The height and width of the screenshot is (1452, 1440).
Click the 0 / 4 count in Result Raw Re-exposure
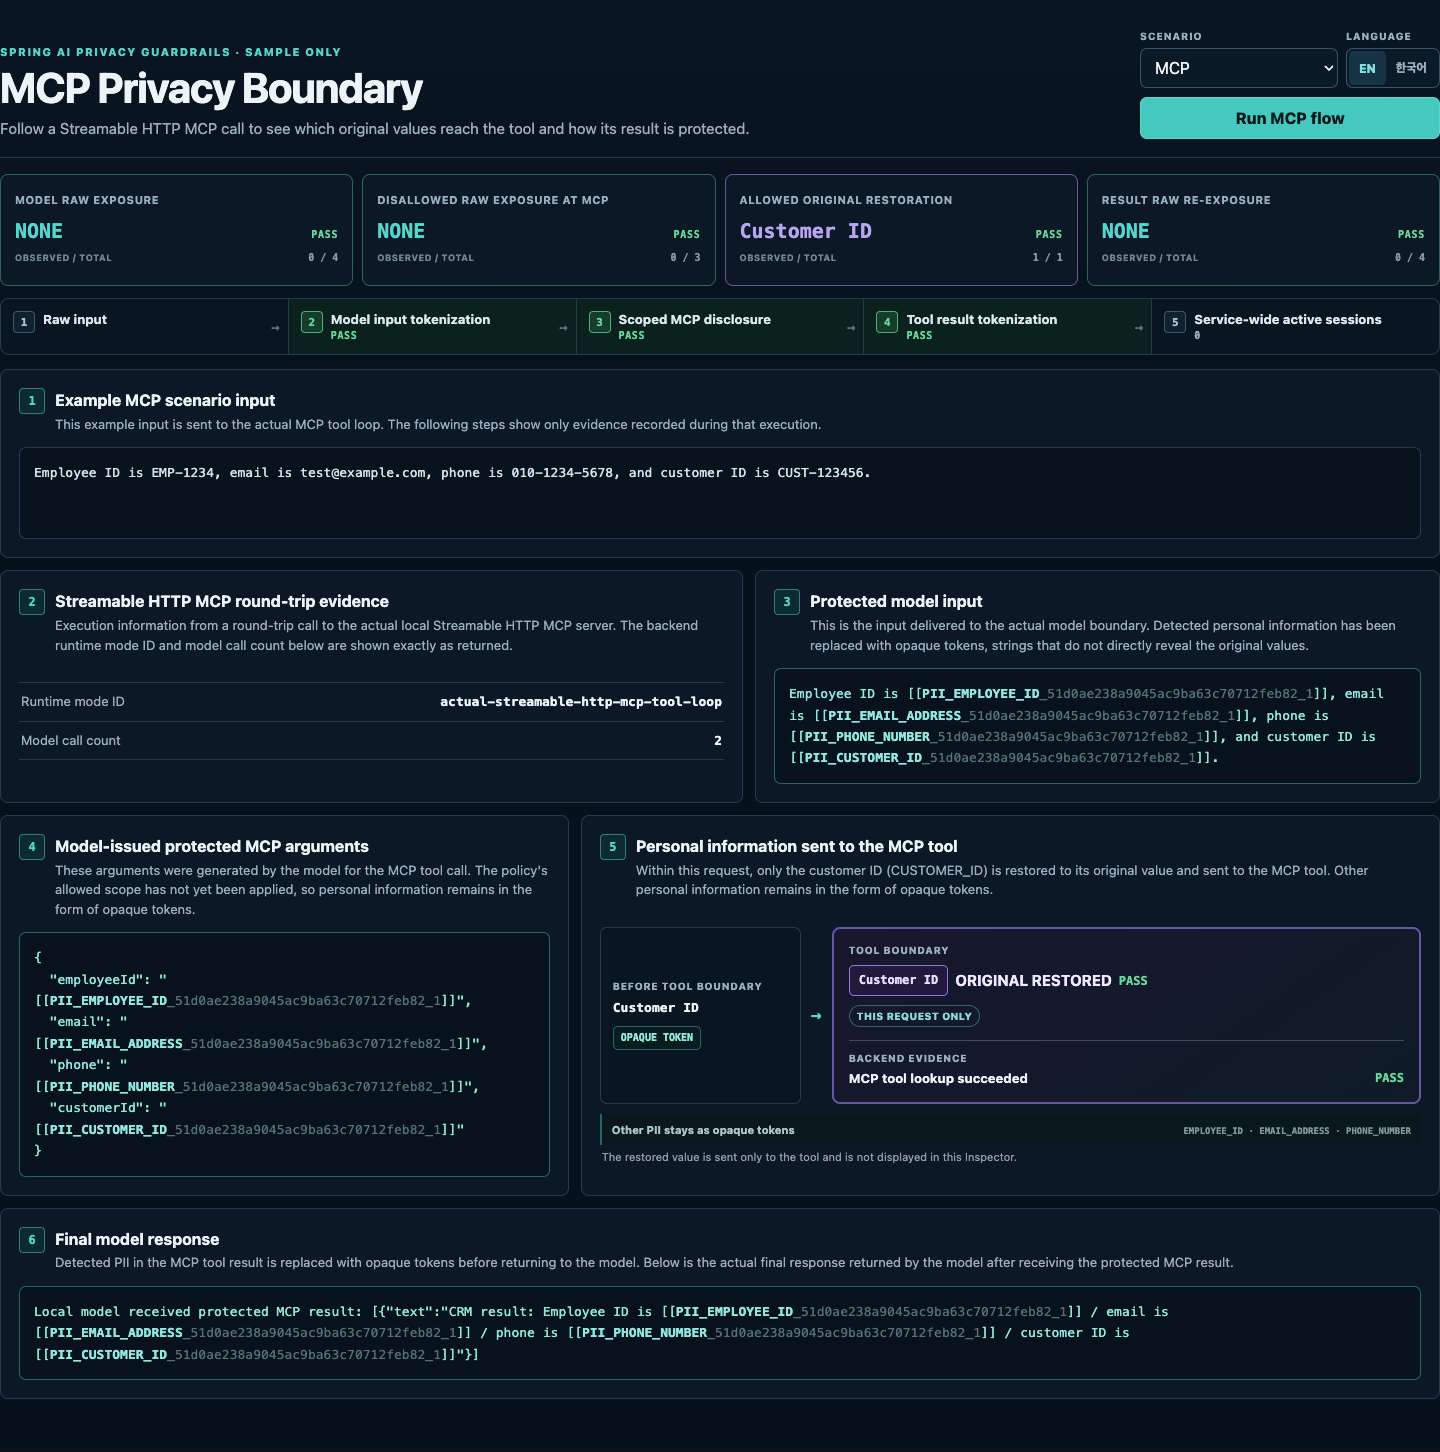tap(1410, 258)
